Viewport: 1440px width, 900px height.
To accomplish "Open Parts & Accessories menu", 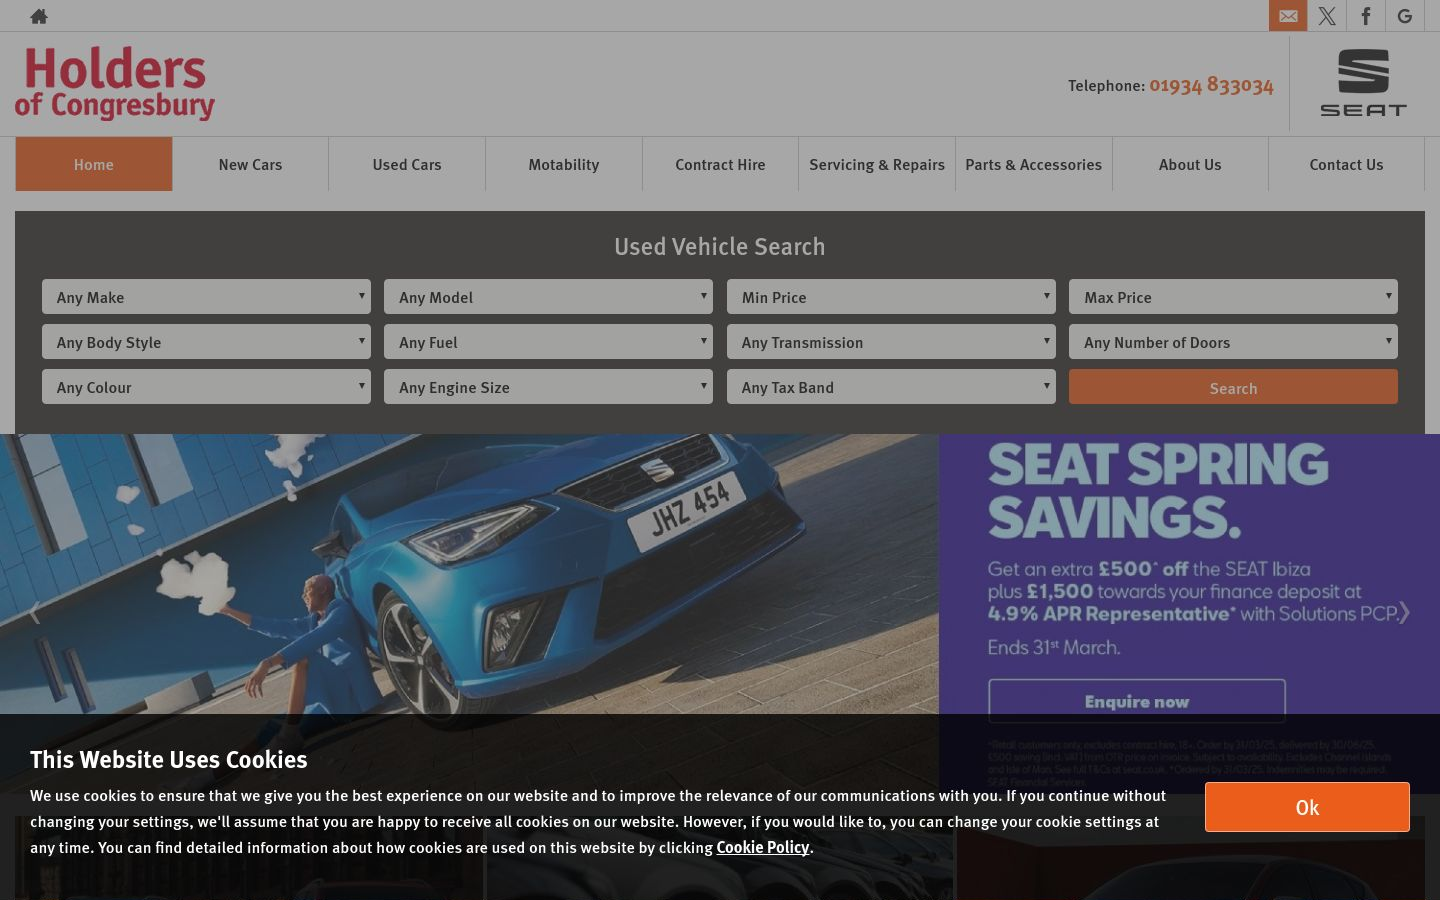I will [1034, 164].
